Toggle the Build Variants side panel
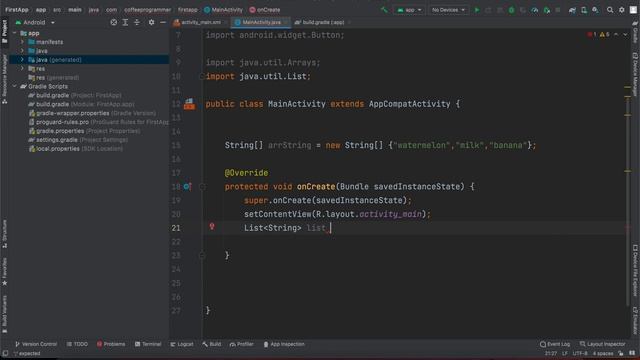The image size is (640, 360). [x=4, y=314]
